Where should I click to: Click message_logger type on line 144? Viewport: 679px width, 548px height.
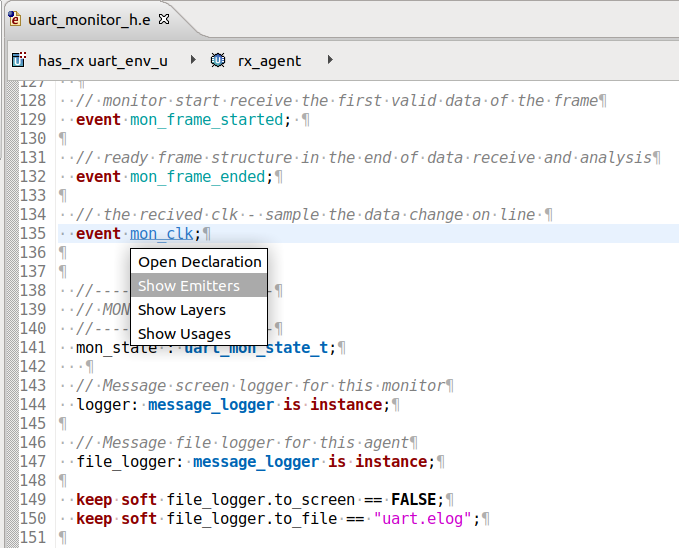[x=211, y=405]
